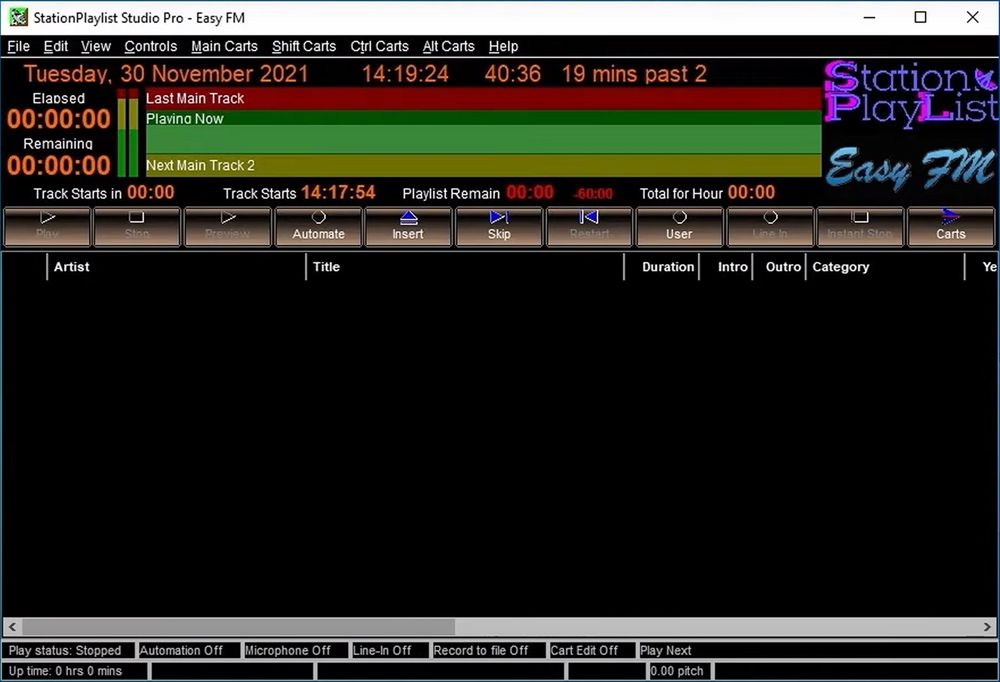1000x682 pixels.
Task: Click the Play transport button
Action: point(47,226)
